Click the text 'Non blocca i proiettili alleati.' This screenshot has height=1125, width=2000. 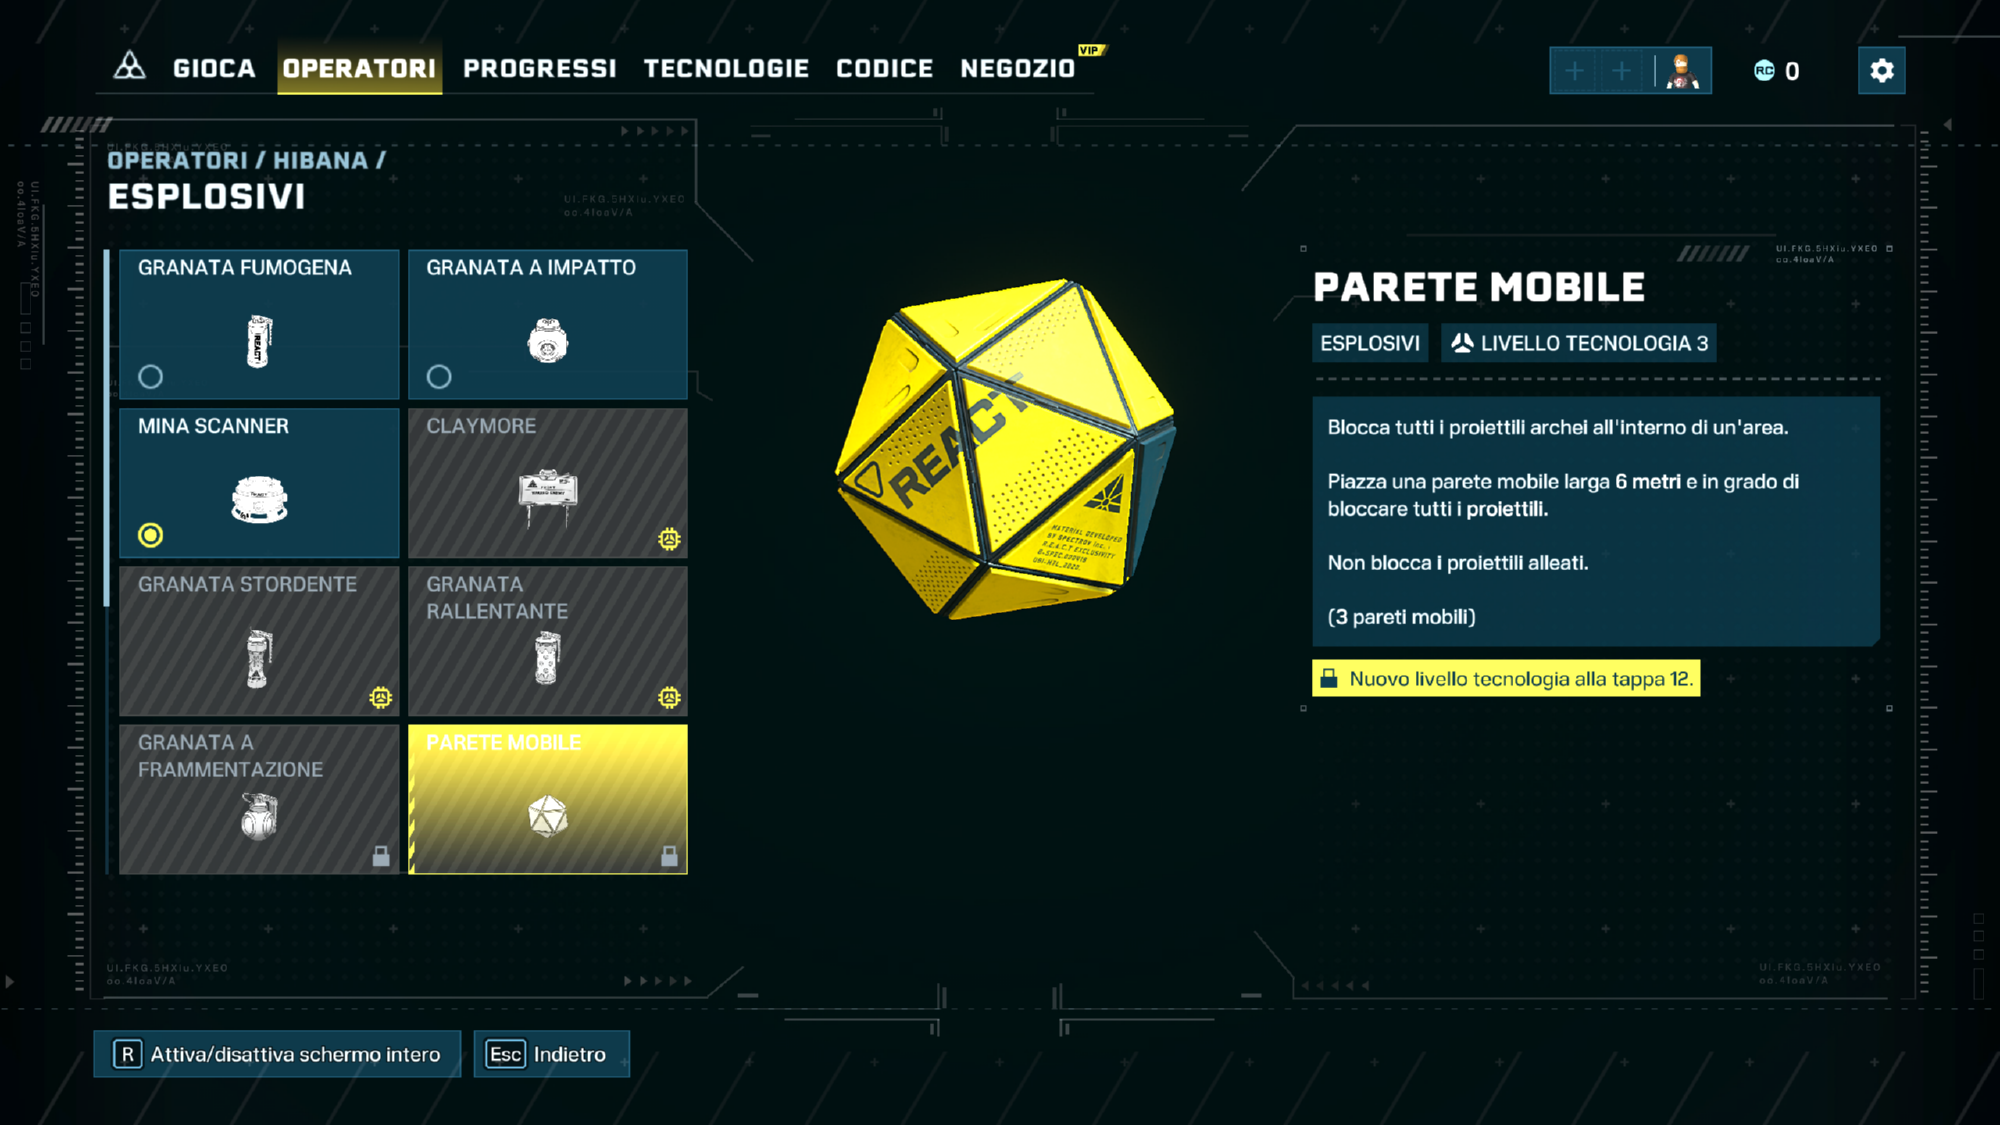click(x=1457, y=563)
